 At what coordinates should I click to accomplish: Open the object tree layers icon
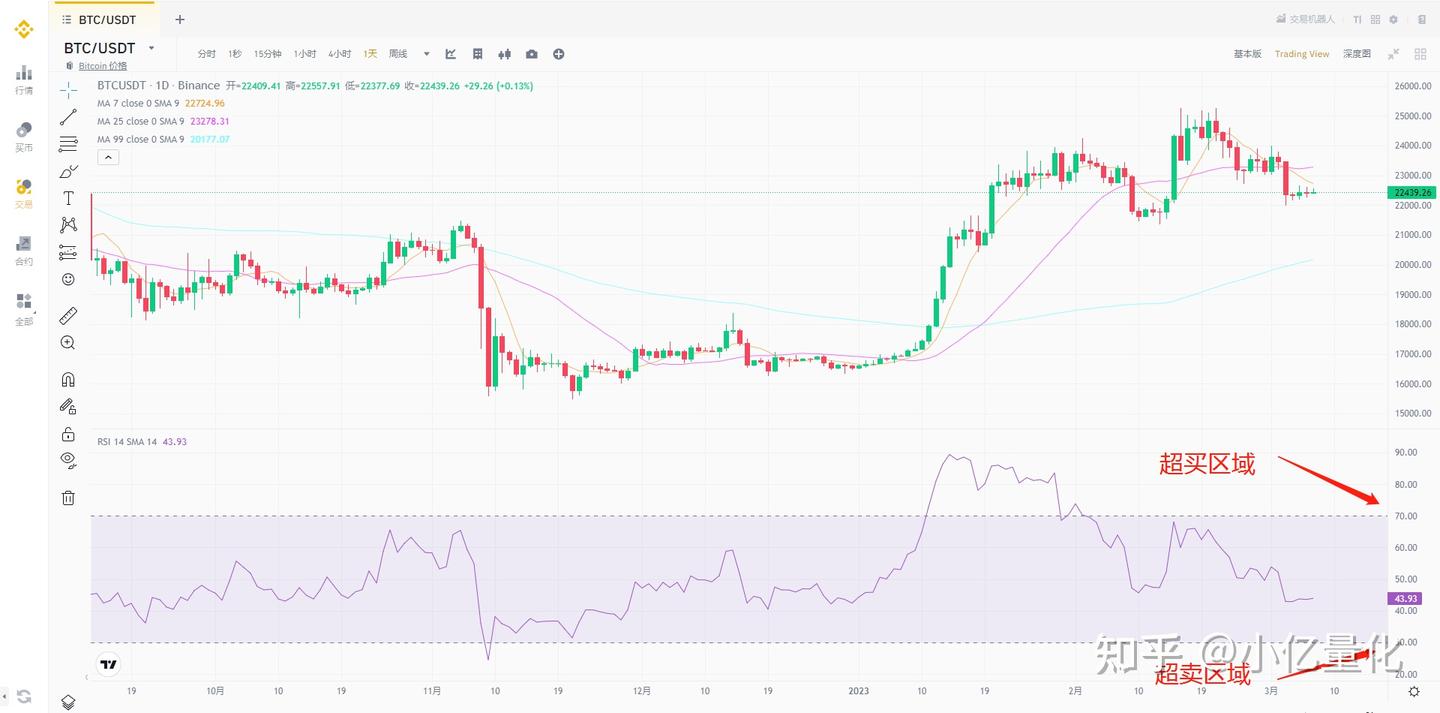click(x=68, y=702)
